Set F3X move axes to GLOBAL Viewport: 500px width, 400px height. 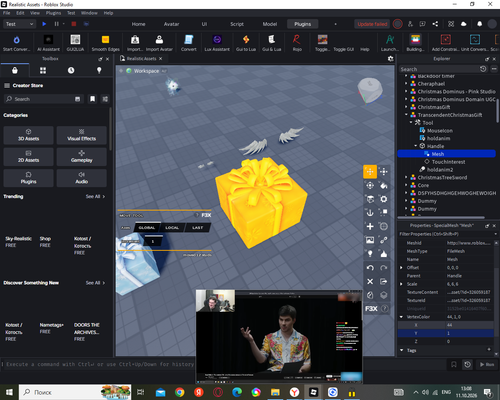147,228
